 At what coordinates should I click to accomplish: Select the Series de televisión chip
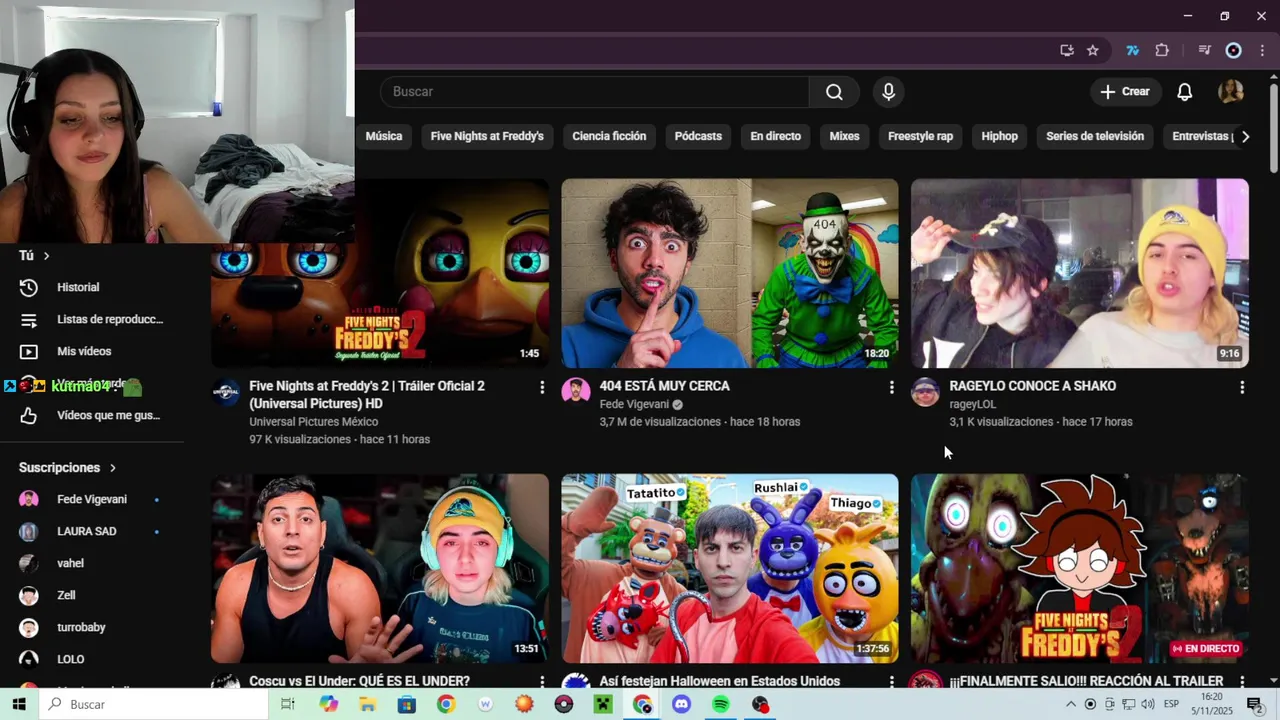coord(1095,136)
